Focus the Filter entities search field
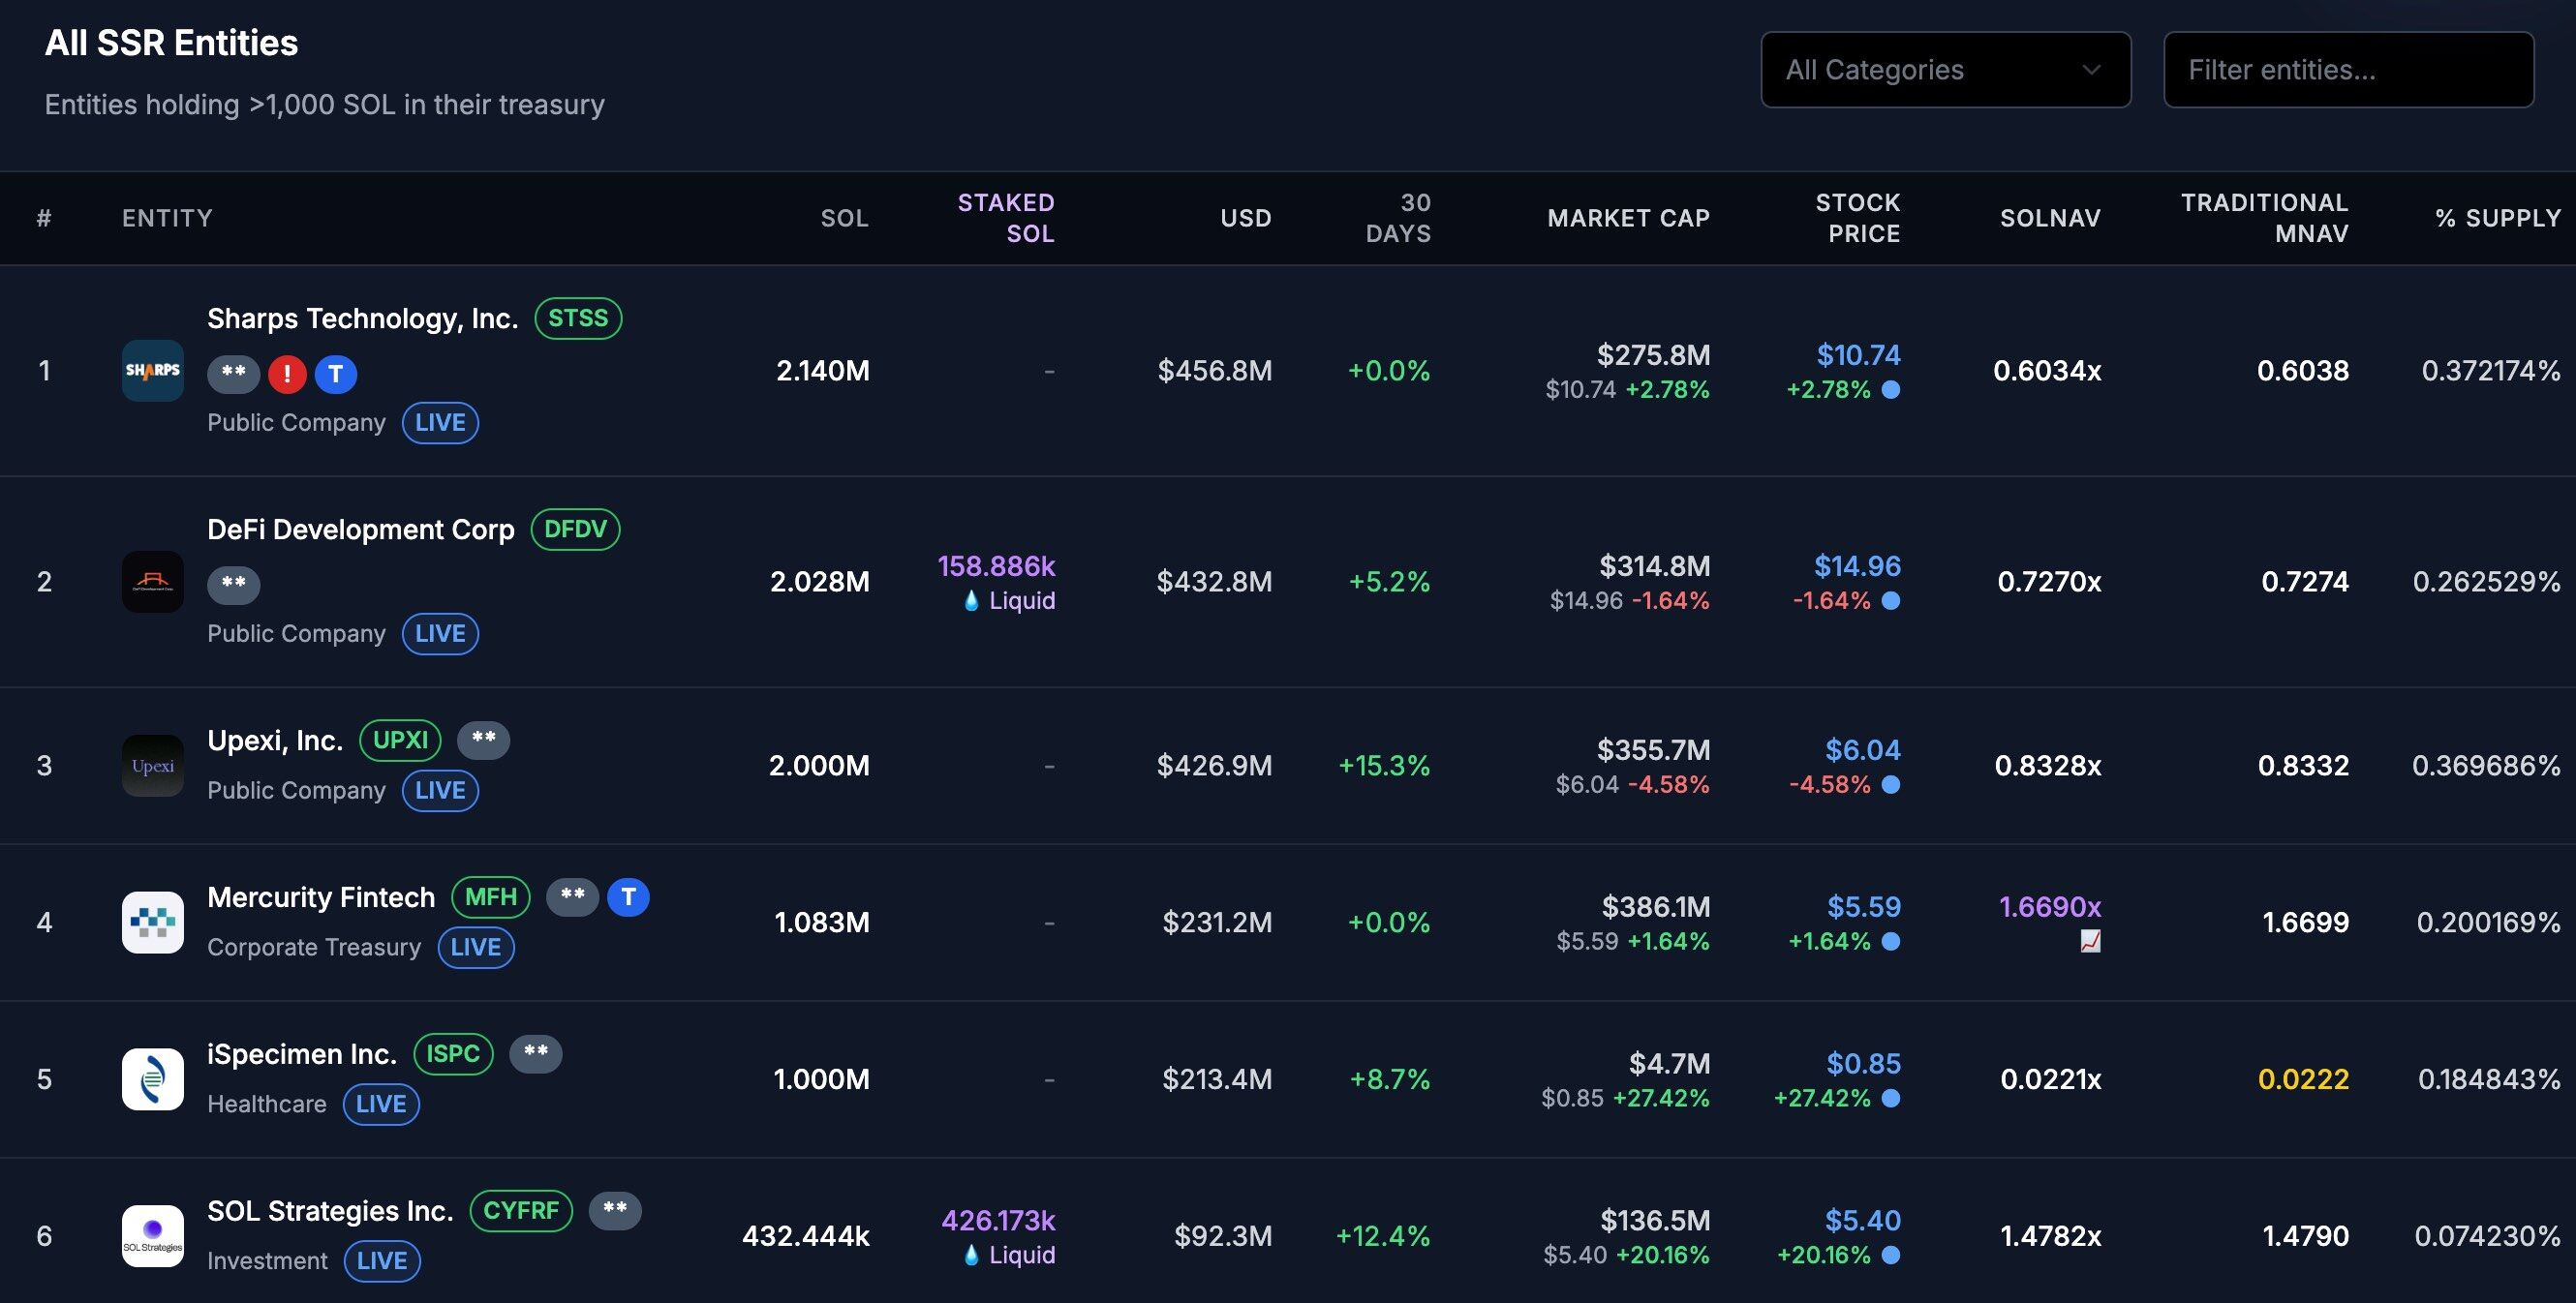 (x=2348, y=70)
